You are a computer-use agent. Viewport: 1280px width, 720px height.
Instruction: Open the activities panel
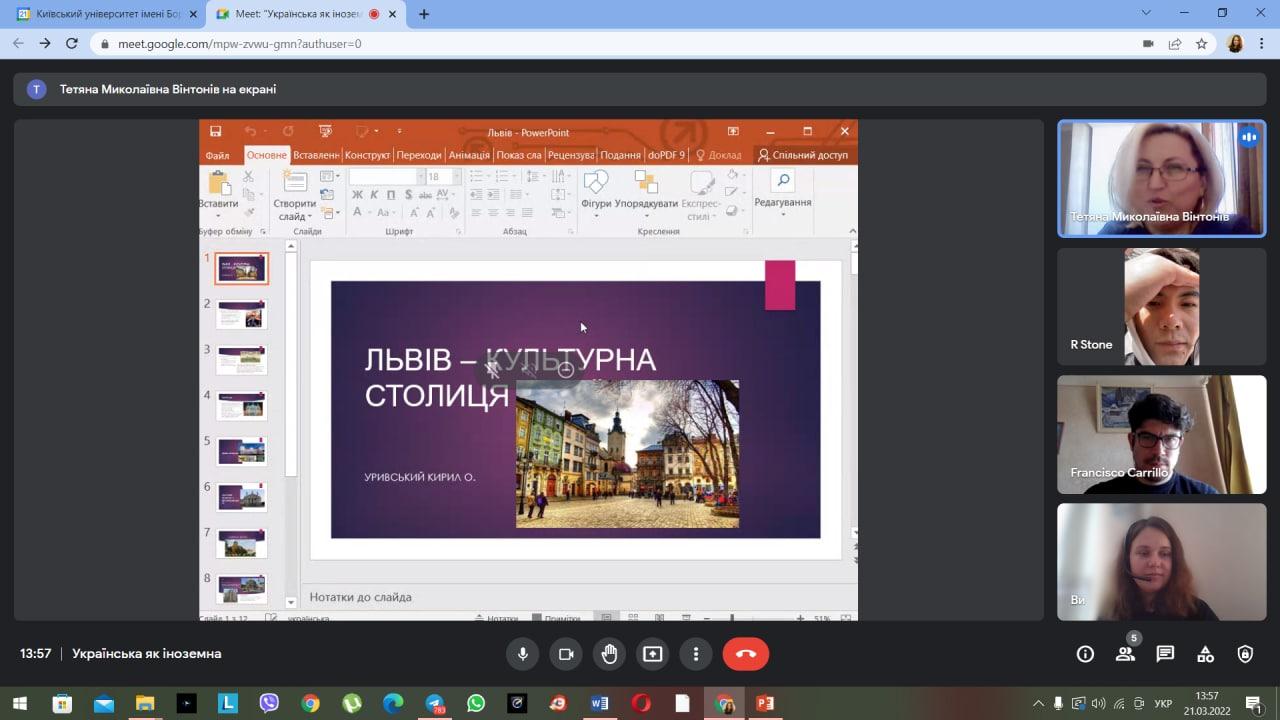[x=1205, y=654]
